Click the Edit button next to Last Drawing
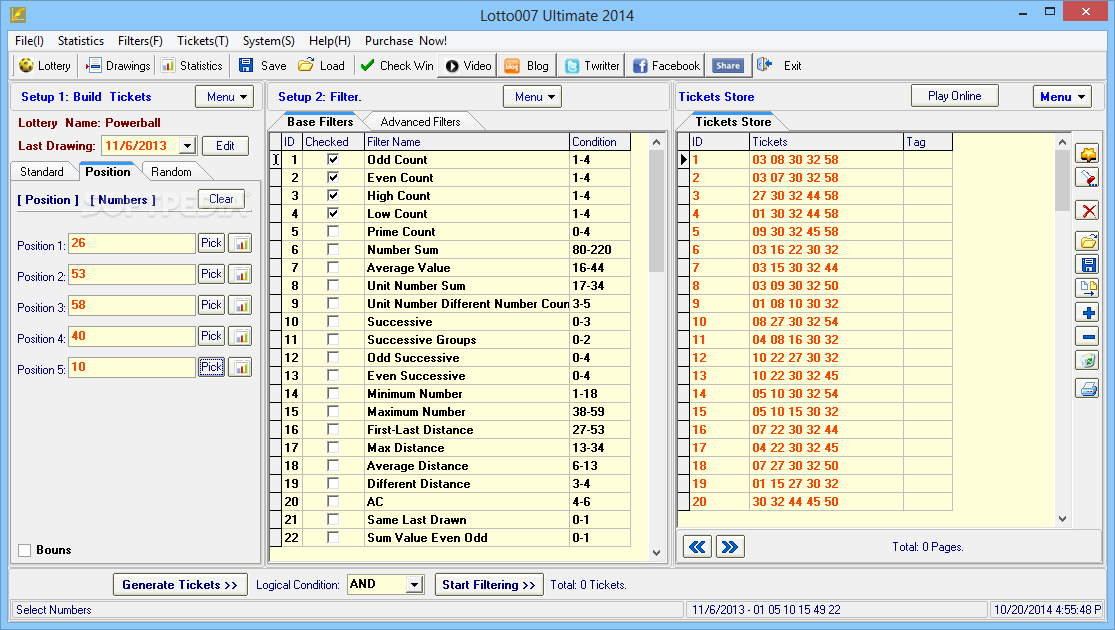The height and width of the screenshot is (630, 1115). click(225, 146)
